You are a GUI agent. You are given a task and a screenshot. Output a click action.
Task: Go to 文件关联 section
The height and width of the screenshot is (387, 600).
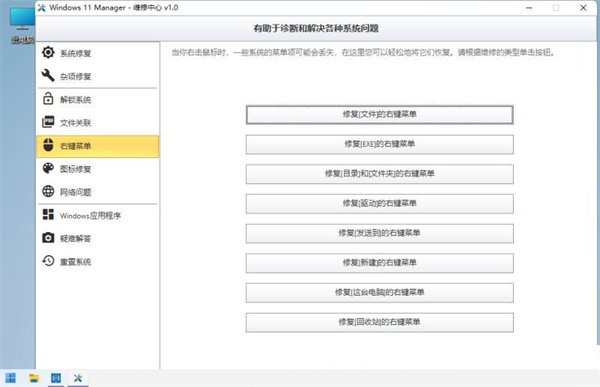pyautogui.click(x=98, y=122)
